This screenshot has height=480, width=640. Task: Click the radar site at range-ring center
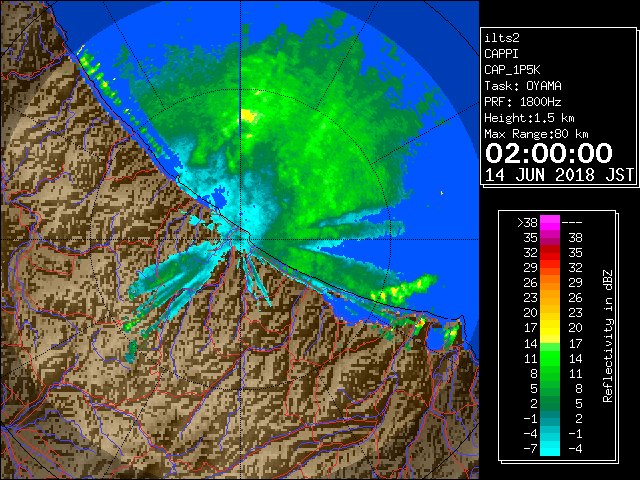click(x=241, y=239)
